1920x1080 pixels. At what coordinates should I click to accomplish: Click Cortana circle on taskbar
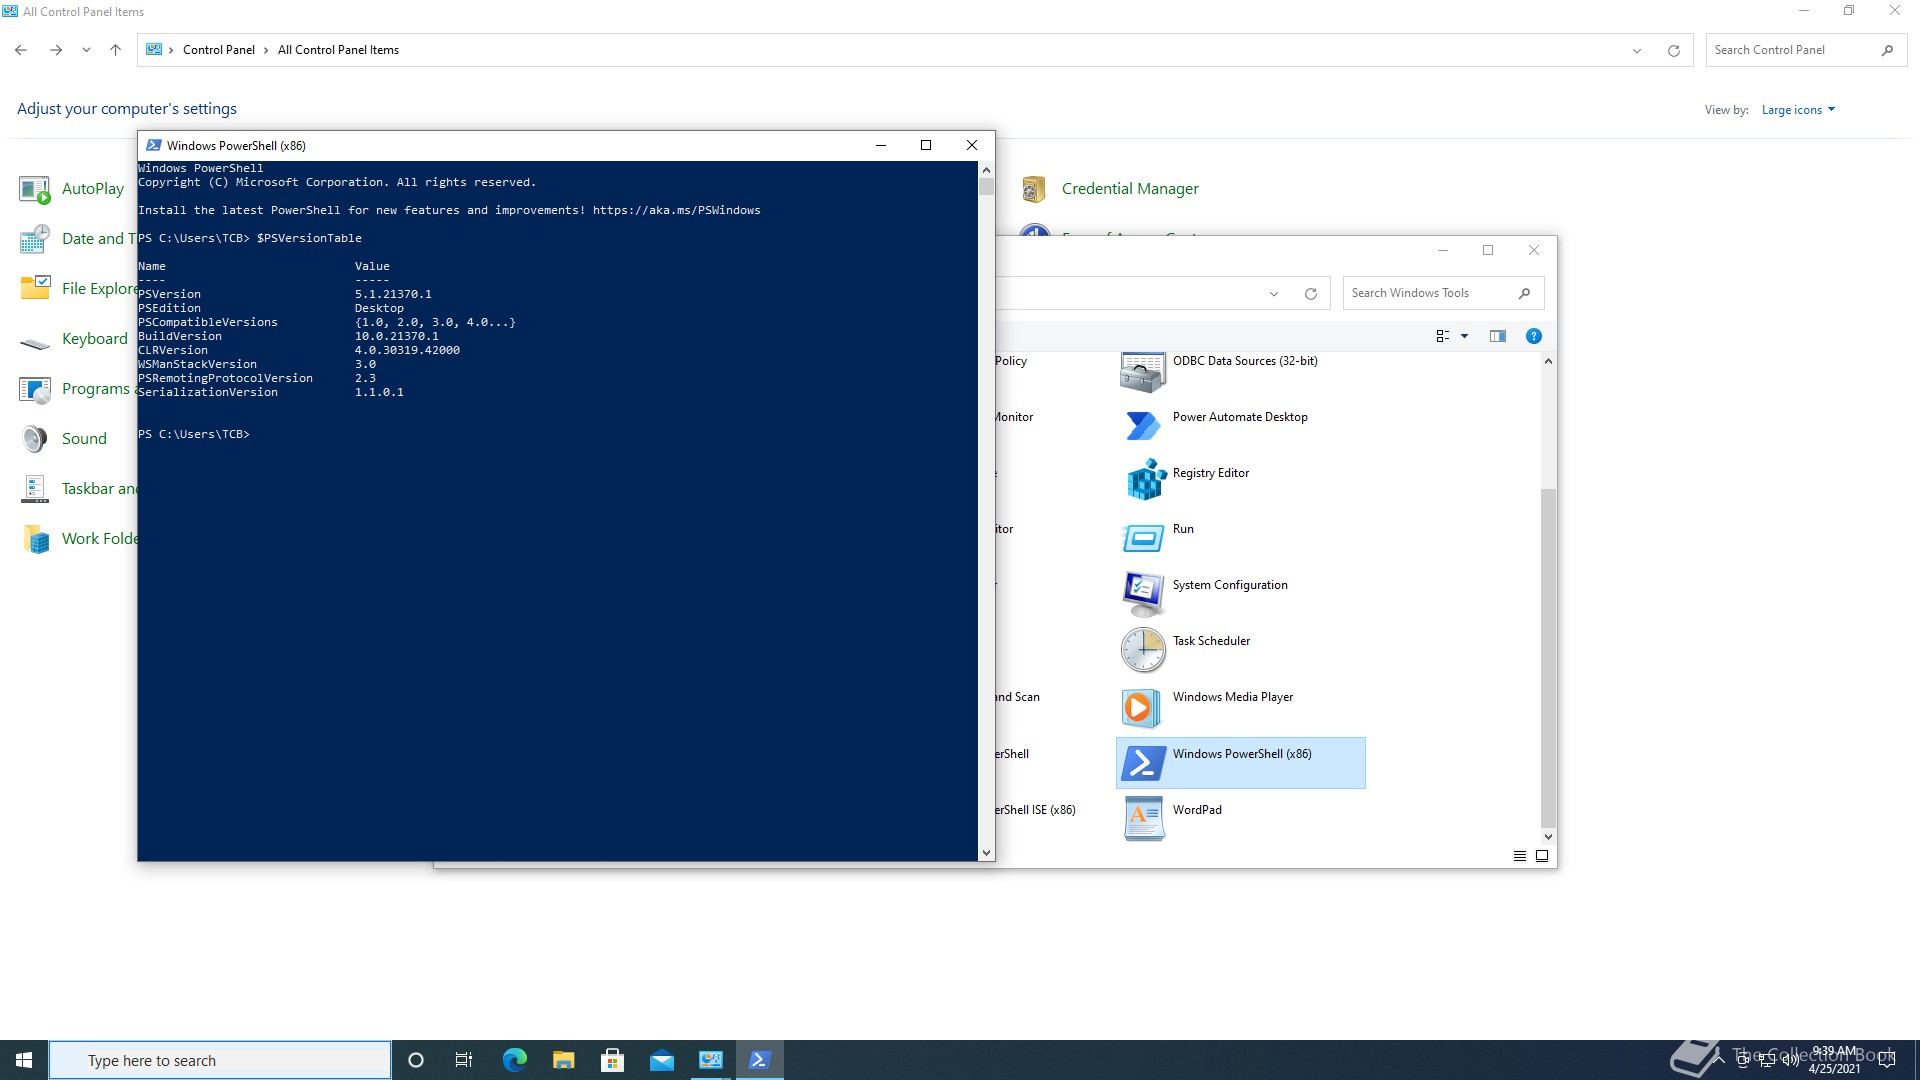(x=416, y=1060)
